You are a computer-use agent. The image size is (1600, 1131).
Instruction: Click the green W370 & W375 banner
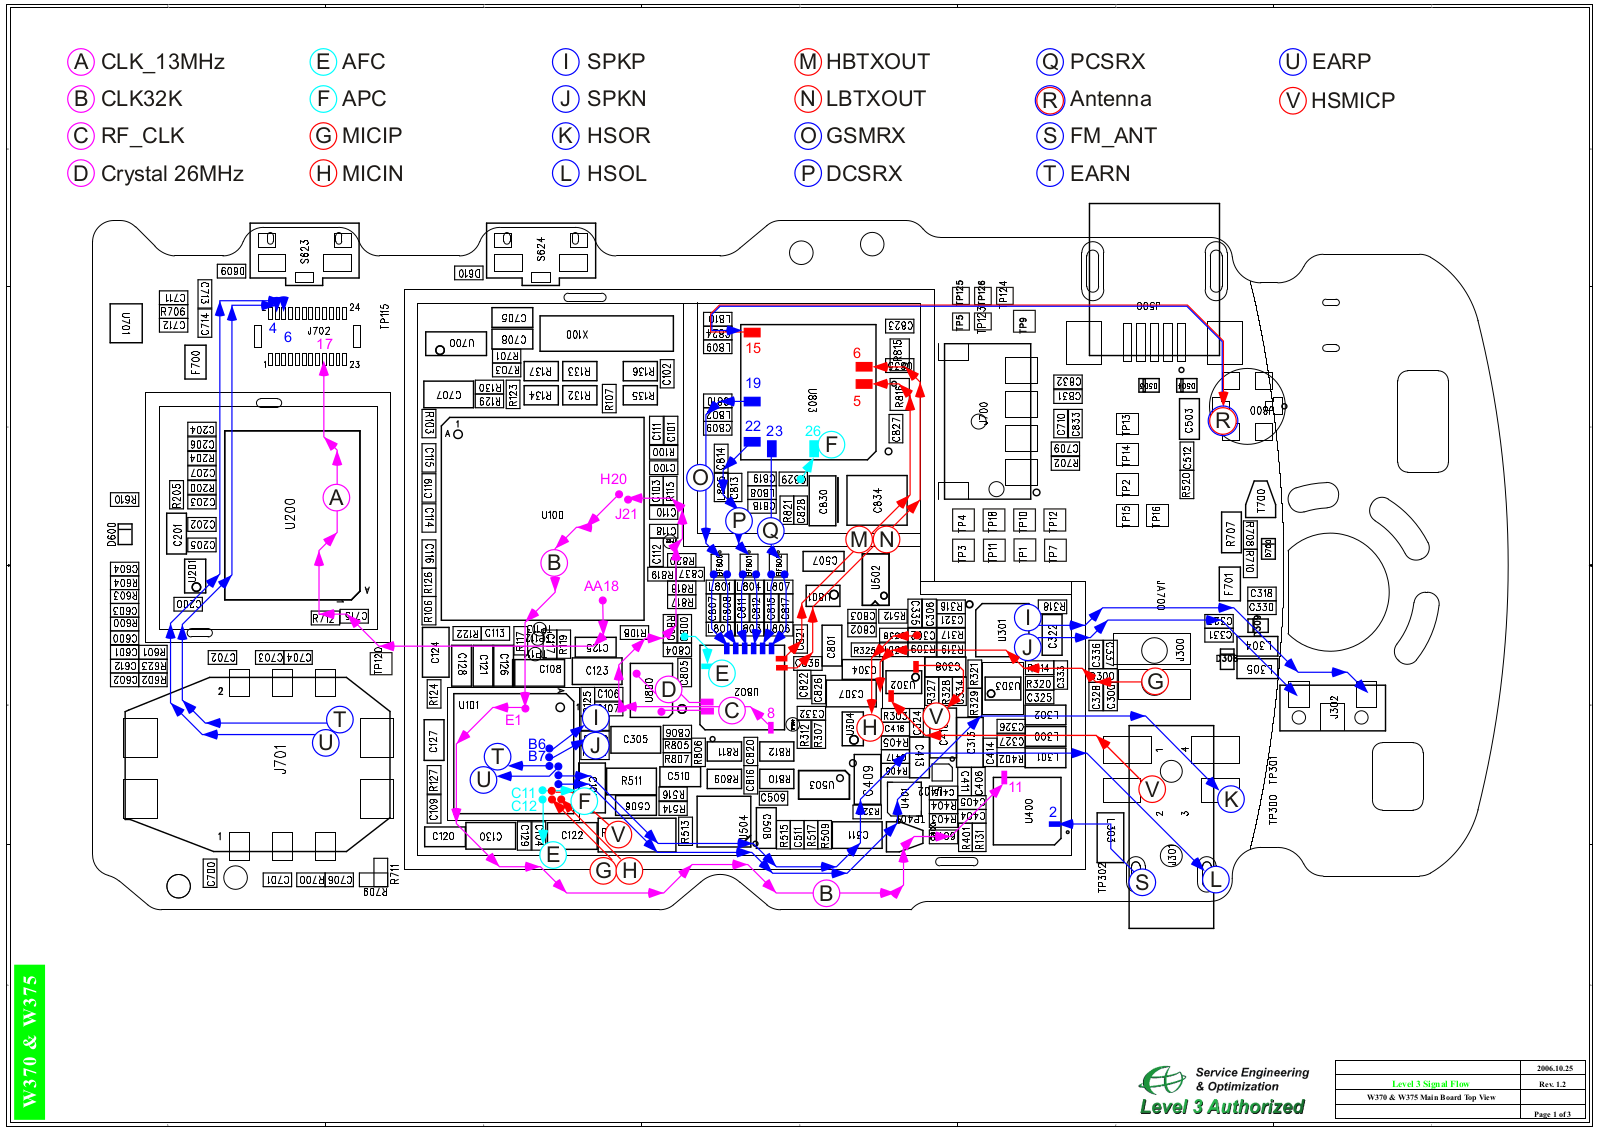tap(29, 1041)
